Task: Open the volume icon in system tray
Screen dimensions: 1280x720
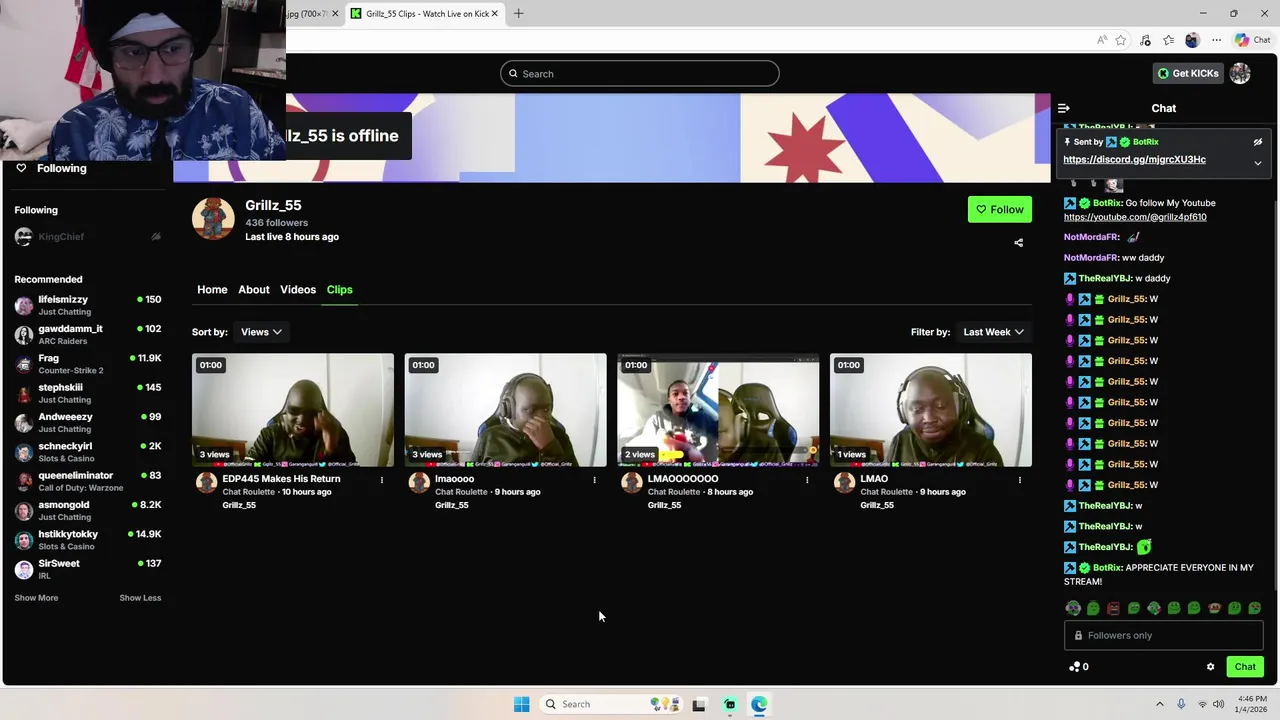Action: pos(1218,704)
